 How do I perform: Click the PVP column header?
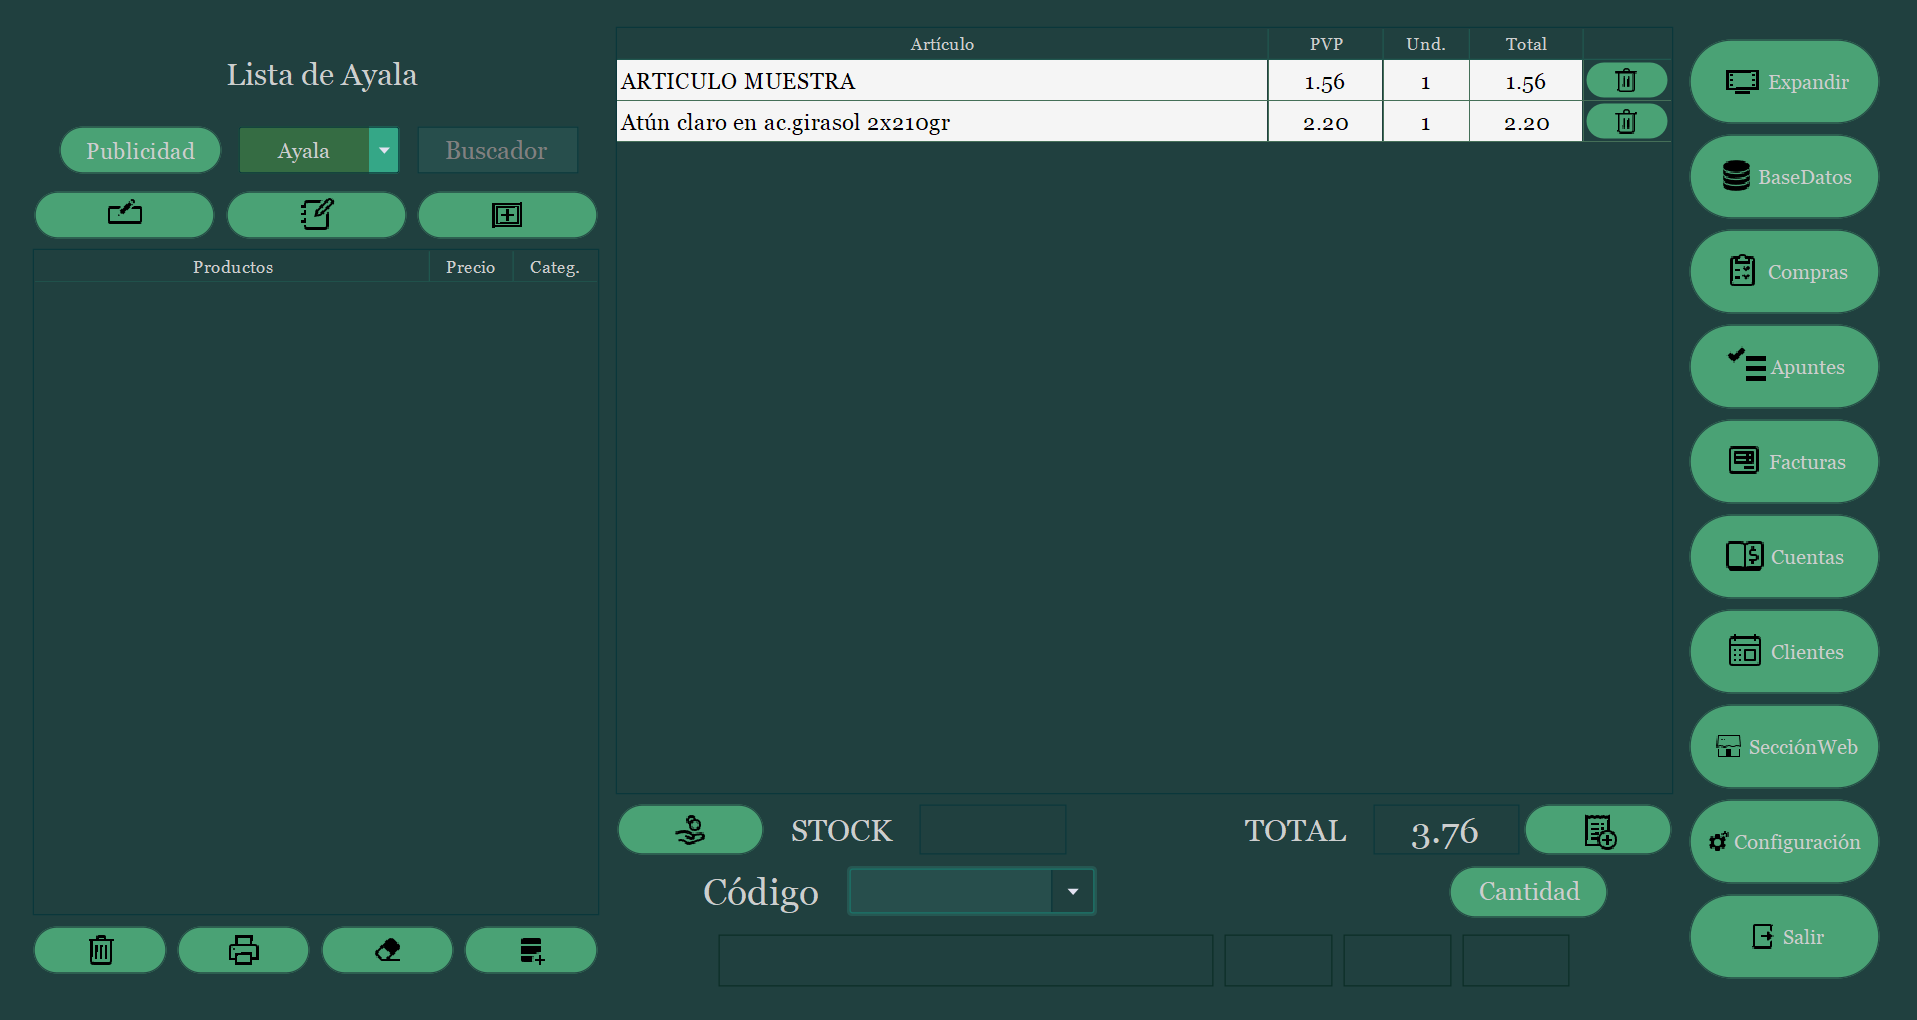(x=1326, y=44)
